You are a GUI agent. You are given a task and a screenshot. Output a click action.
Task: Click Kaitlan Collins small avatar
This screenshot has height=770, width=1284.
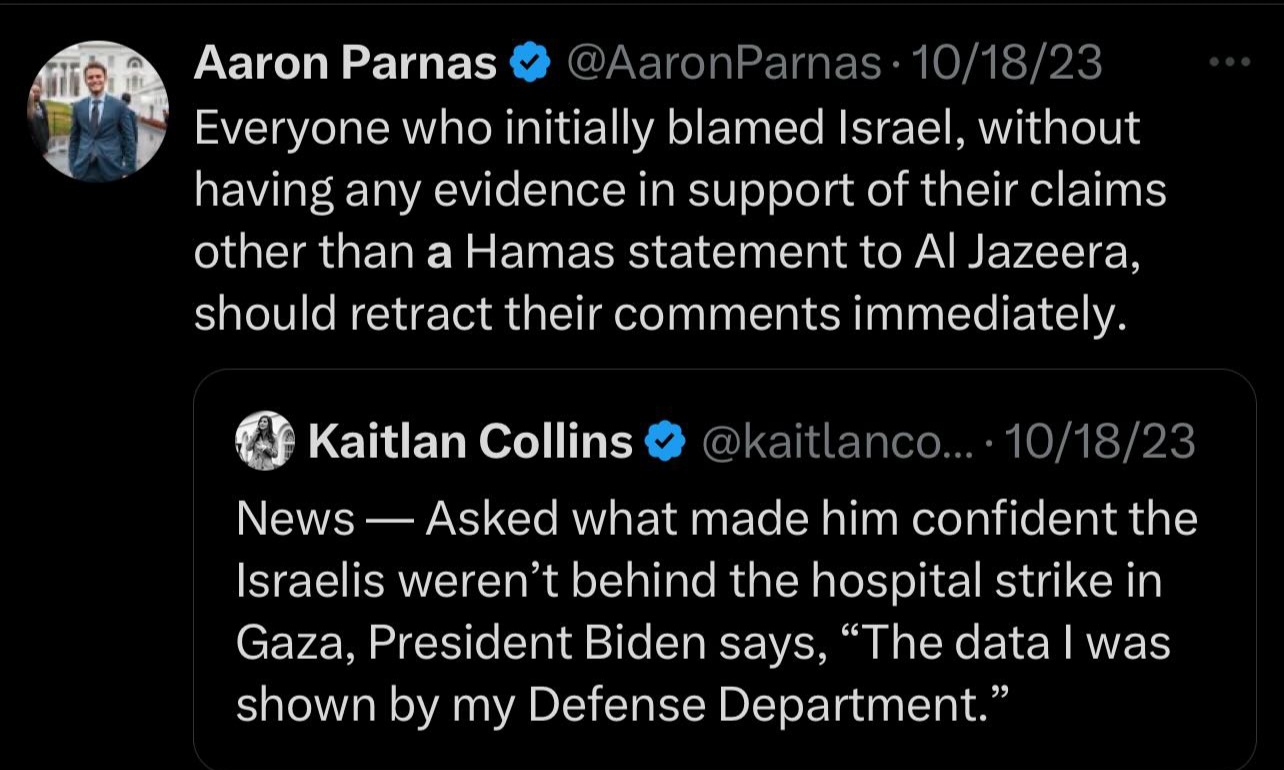click(x=264, y=440)
